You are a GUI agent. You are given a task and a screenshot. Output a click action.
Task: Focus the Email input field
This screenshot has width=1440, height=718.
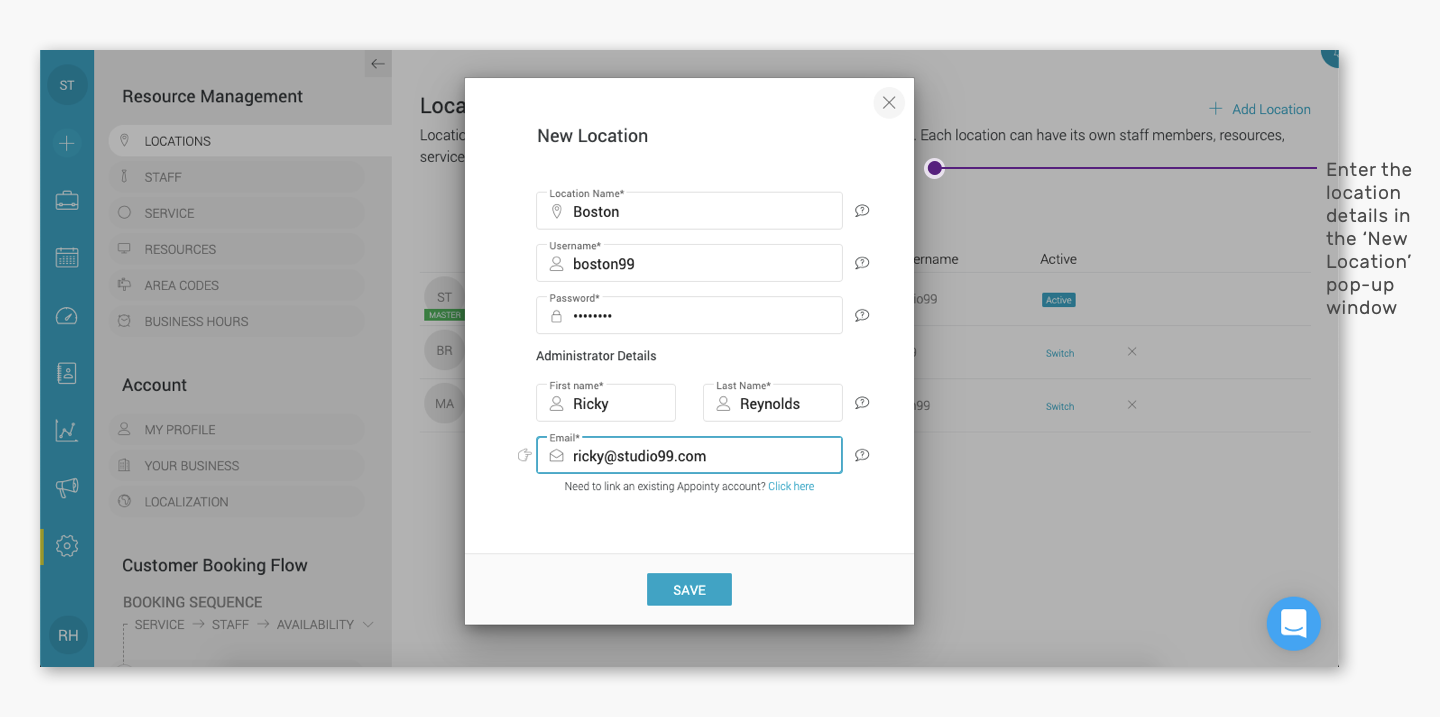click(x=689, y=455)
